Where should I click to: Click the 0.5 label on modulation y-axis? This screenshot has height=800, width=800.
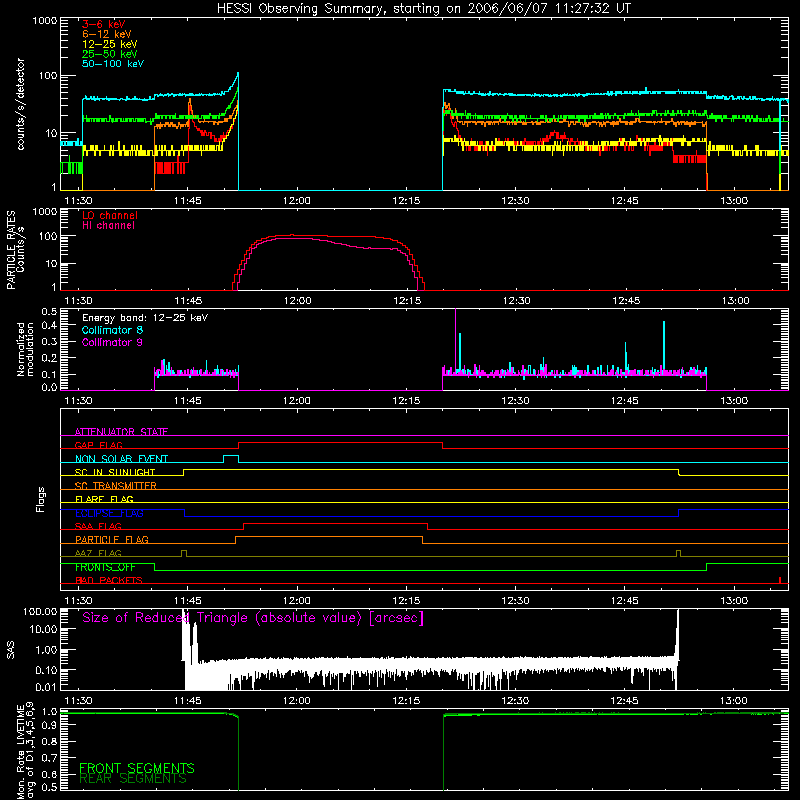coord(49,312)
